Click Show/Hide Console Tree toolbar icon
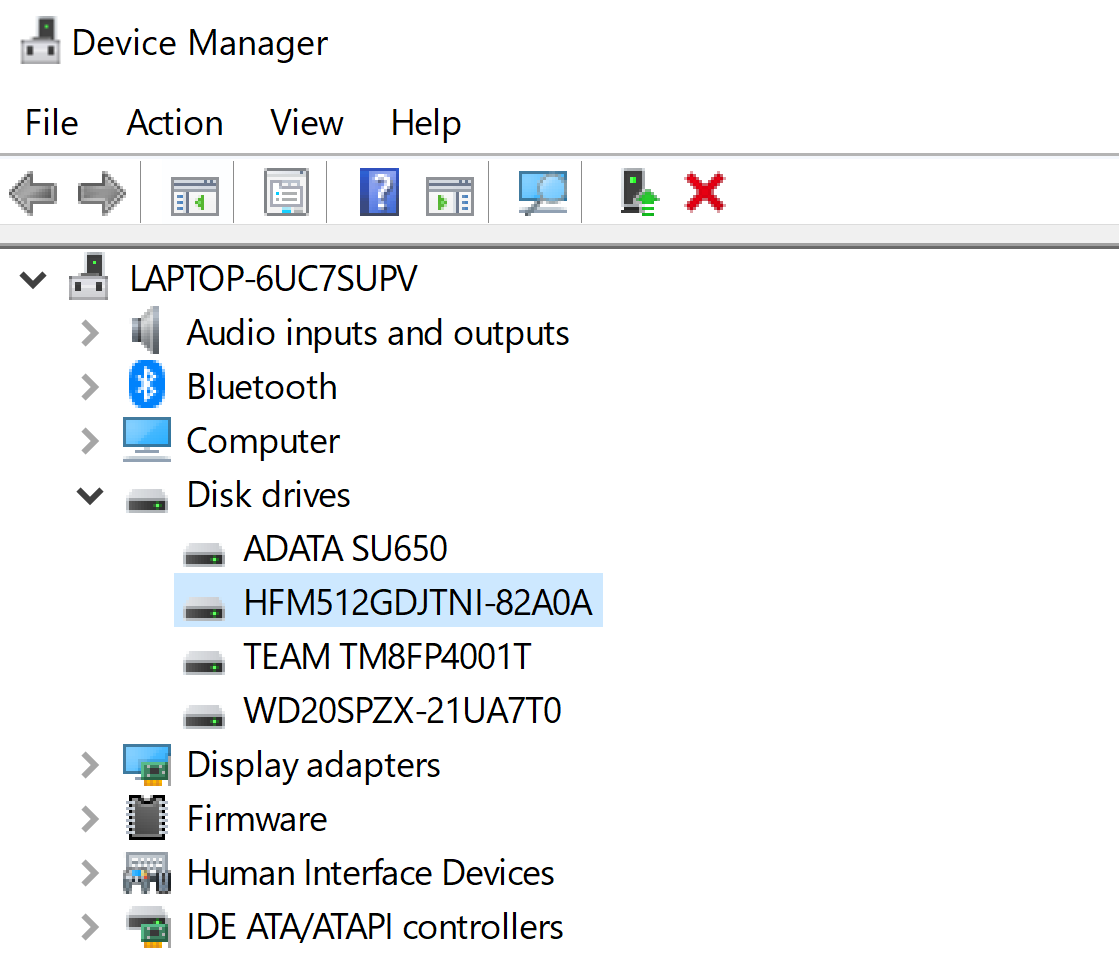Image resolution: width=1119 pixels, height=962 pixels. [x=194, y=192]
